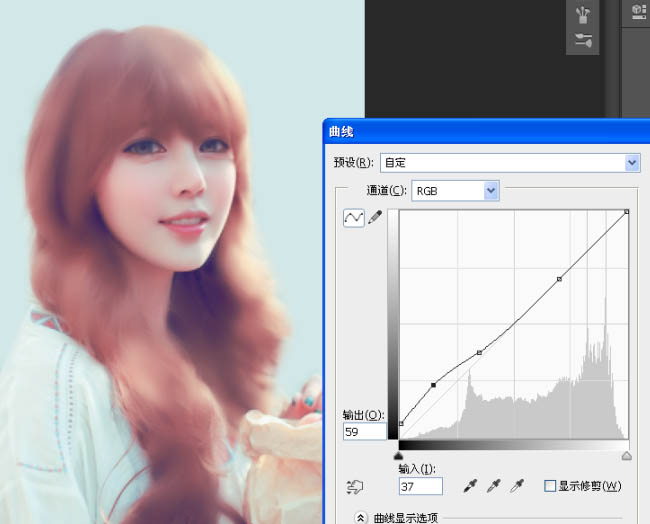Pick the white point eyedropper
Image resolution: width=650 pixels, height=524 pixels.
(x=516, y=486)
